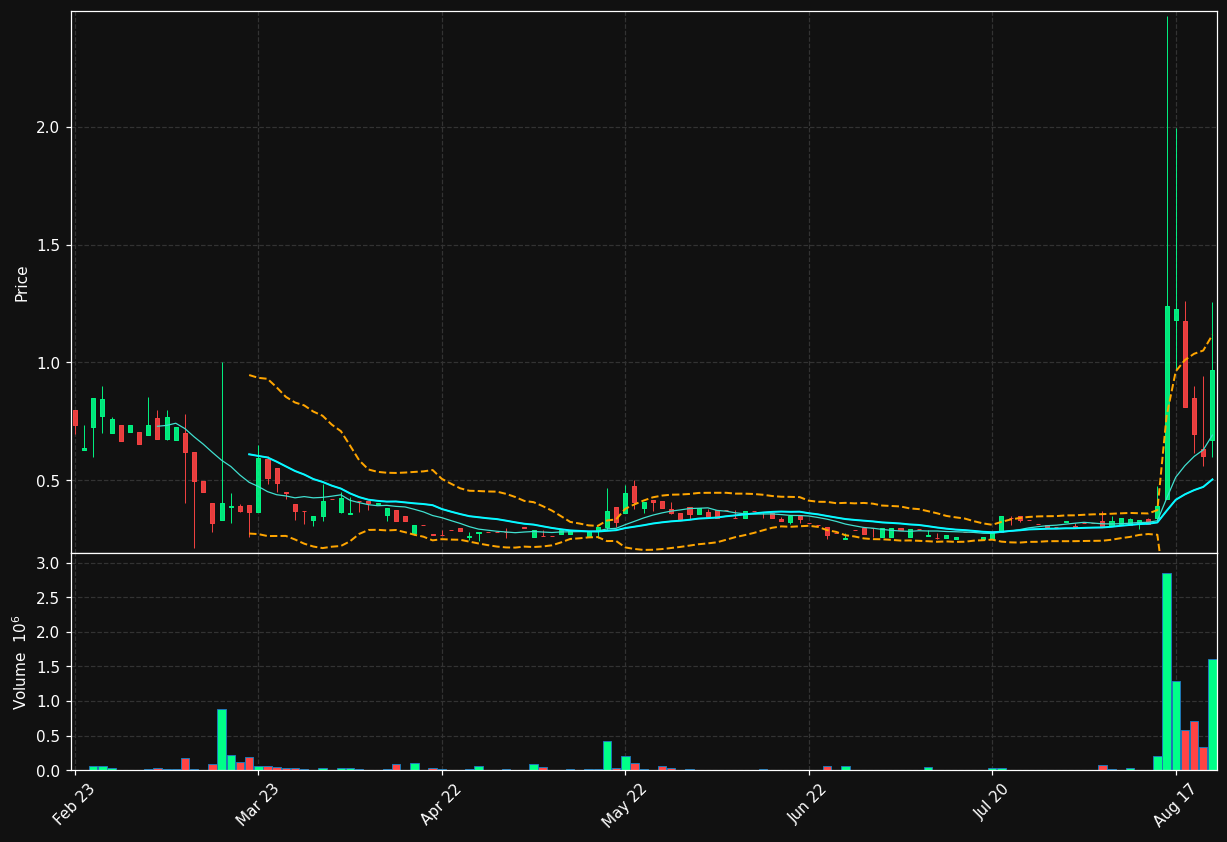Click the 1.0 price axis label

(48, 363)
